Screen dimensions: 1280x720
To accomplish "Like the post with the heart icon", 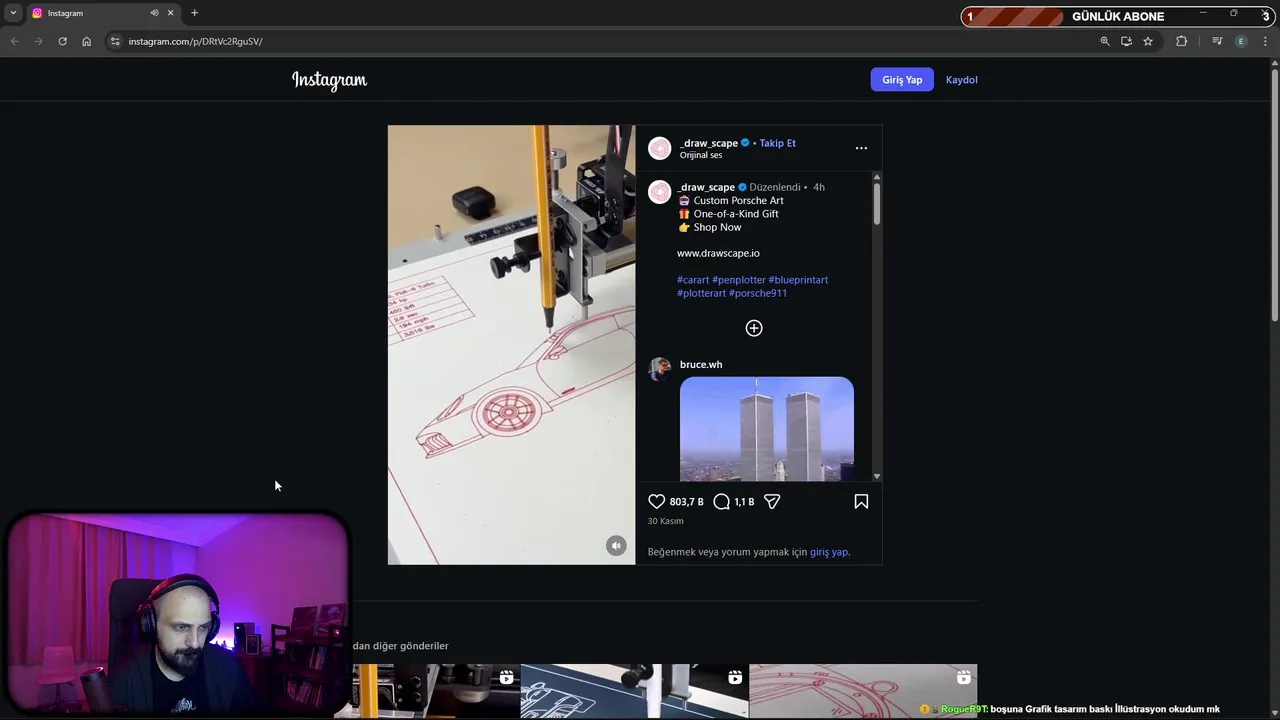I will (x=656, y=502).
